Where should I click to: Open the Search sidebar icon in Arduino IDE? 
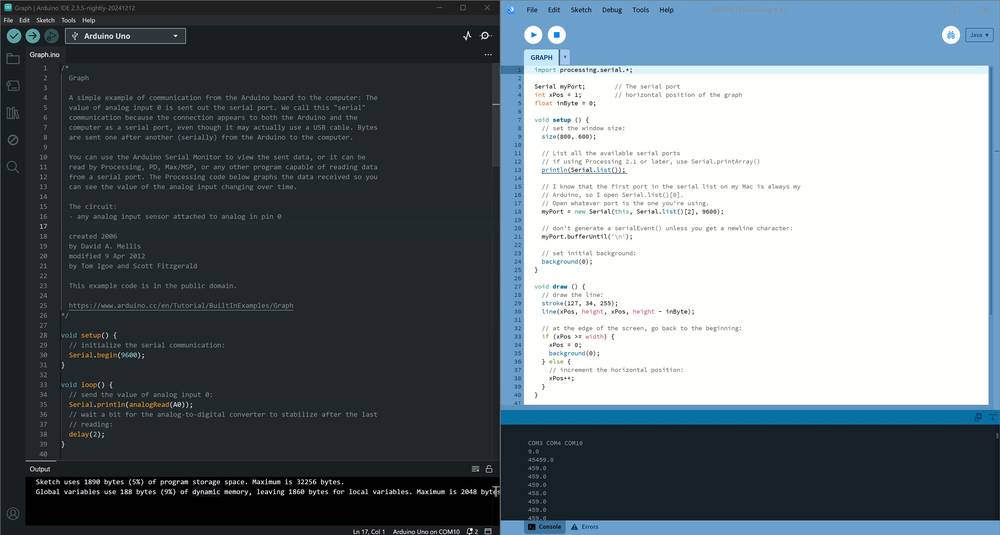(13, 167)
